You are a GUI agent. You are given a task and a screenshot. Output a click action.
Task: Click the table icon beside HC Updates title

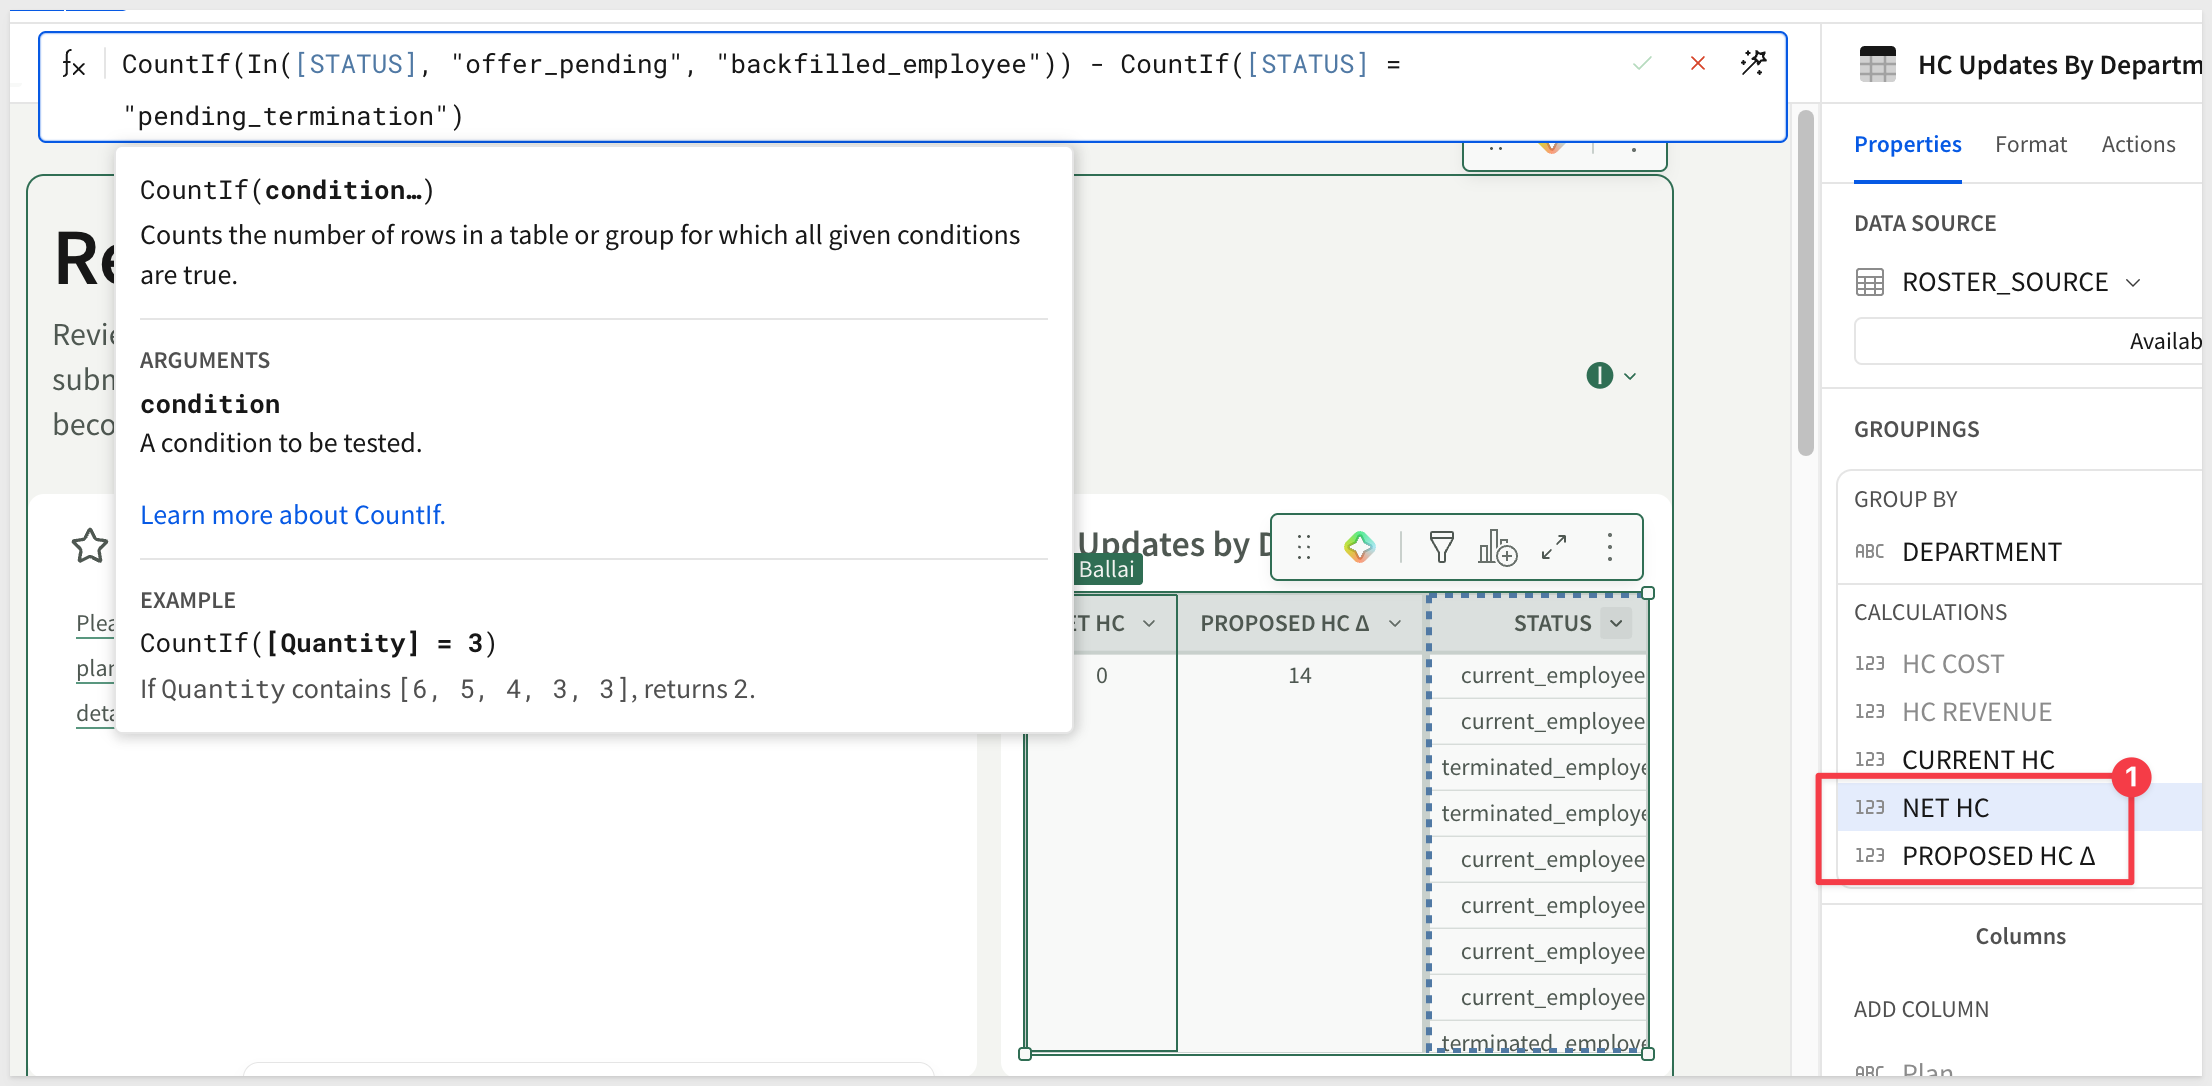click(1877, 65)
